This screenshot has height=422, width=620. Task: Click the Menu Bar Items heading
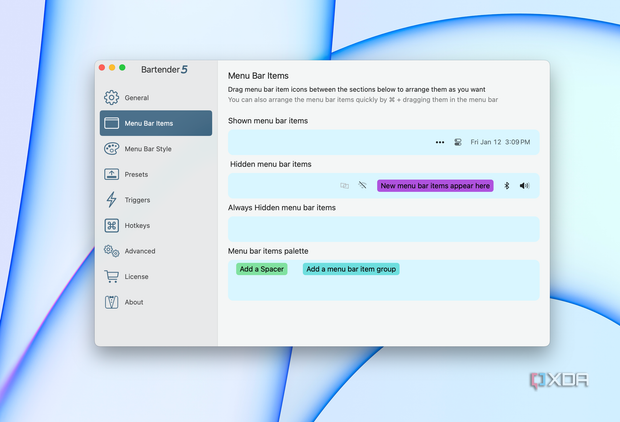tap(258, 76)
